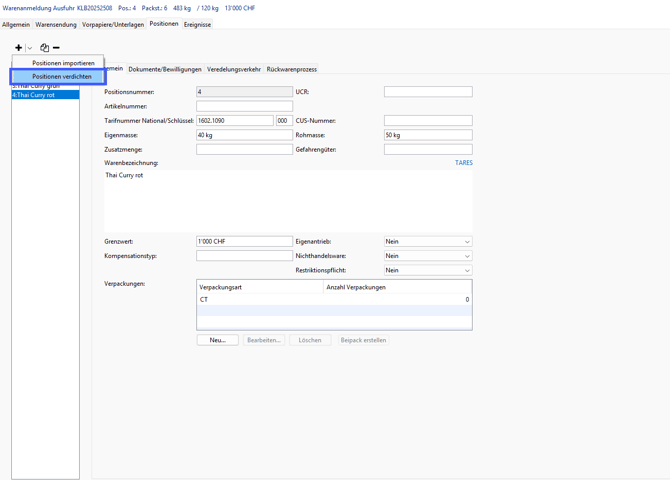
Task: Click the Gefahrengüter input field
Action: click(428, 149)
